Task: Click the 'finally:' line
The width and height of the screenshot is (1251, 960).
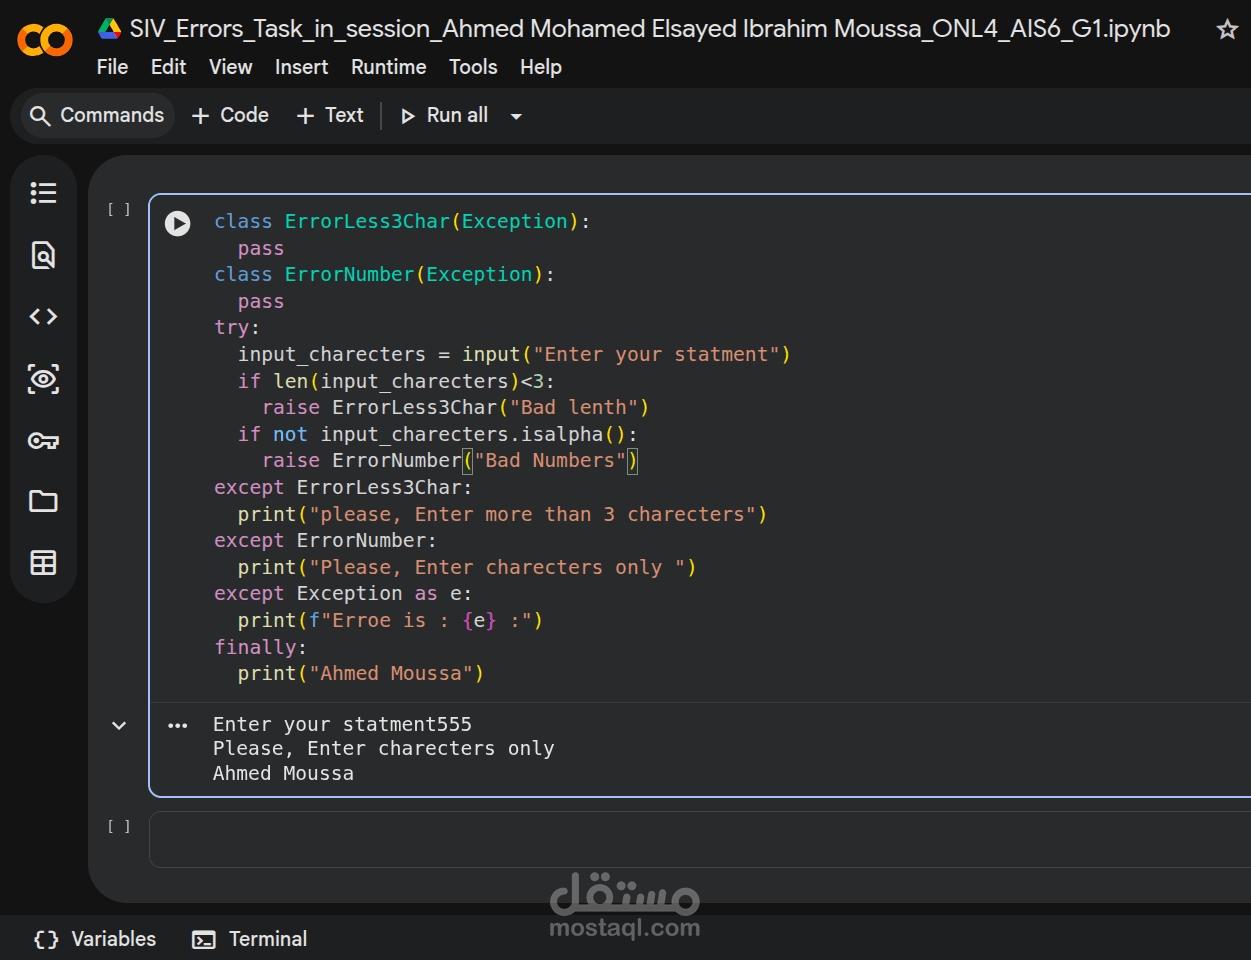Action: point(260,647)
